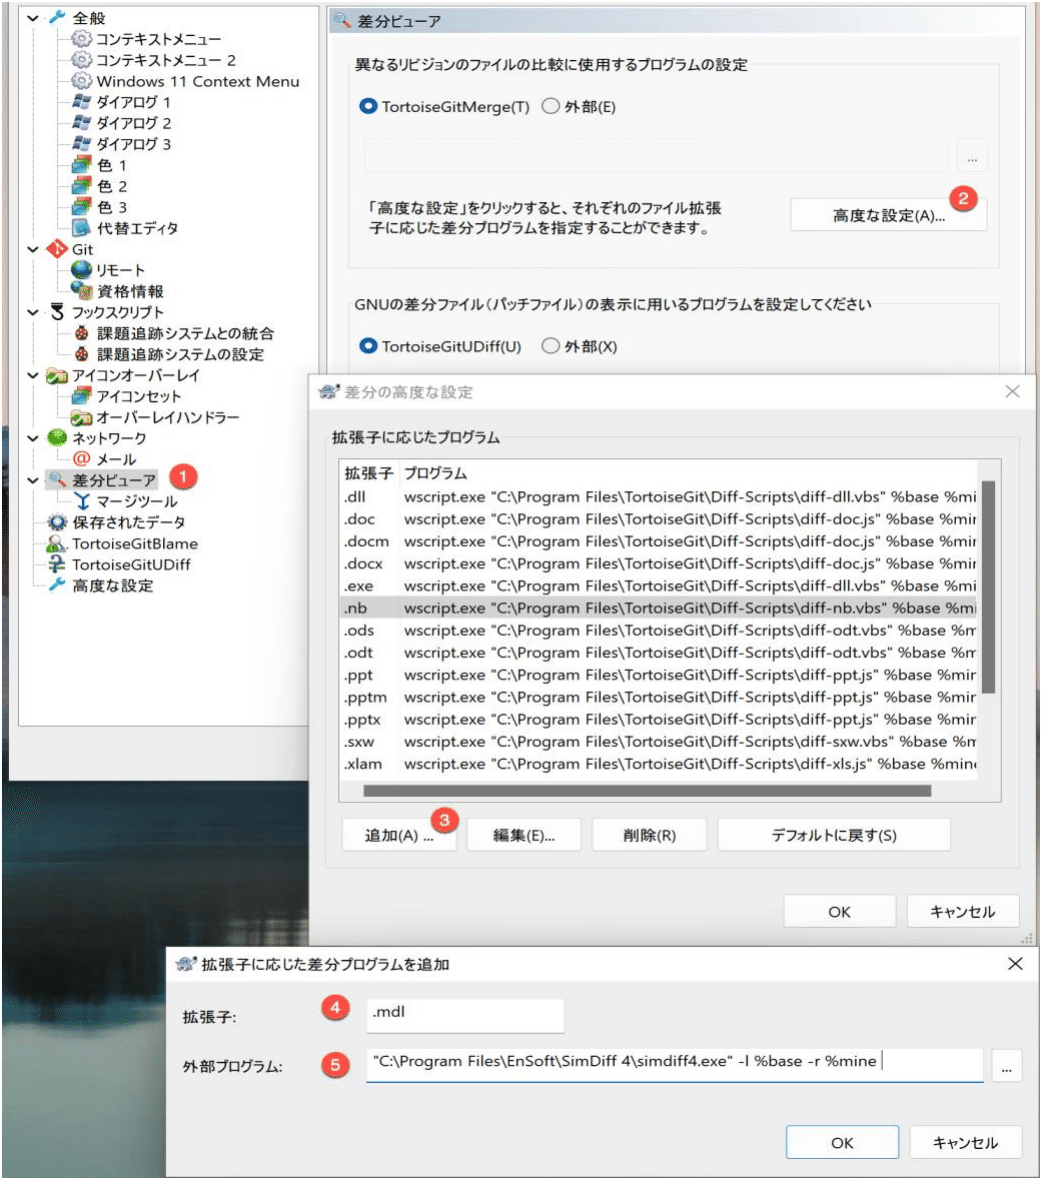This screenshot has height=1180, width=1043.
Task: Click the リモート globe icon
Action: [81, 269]
